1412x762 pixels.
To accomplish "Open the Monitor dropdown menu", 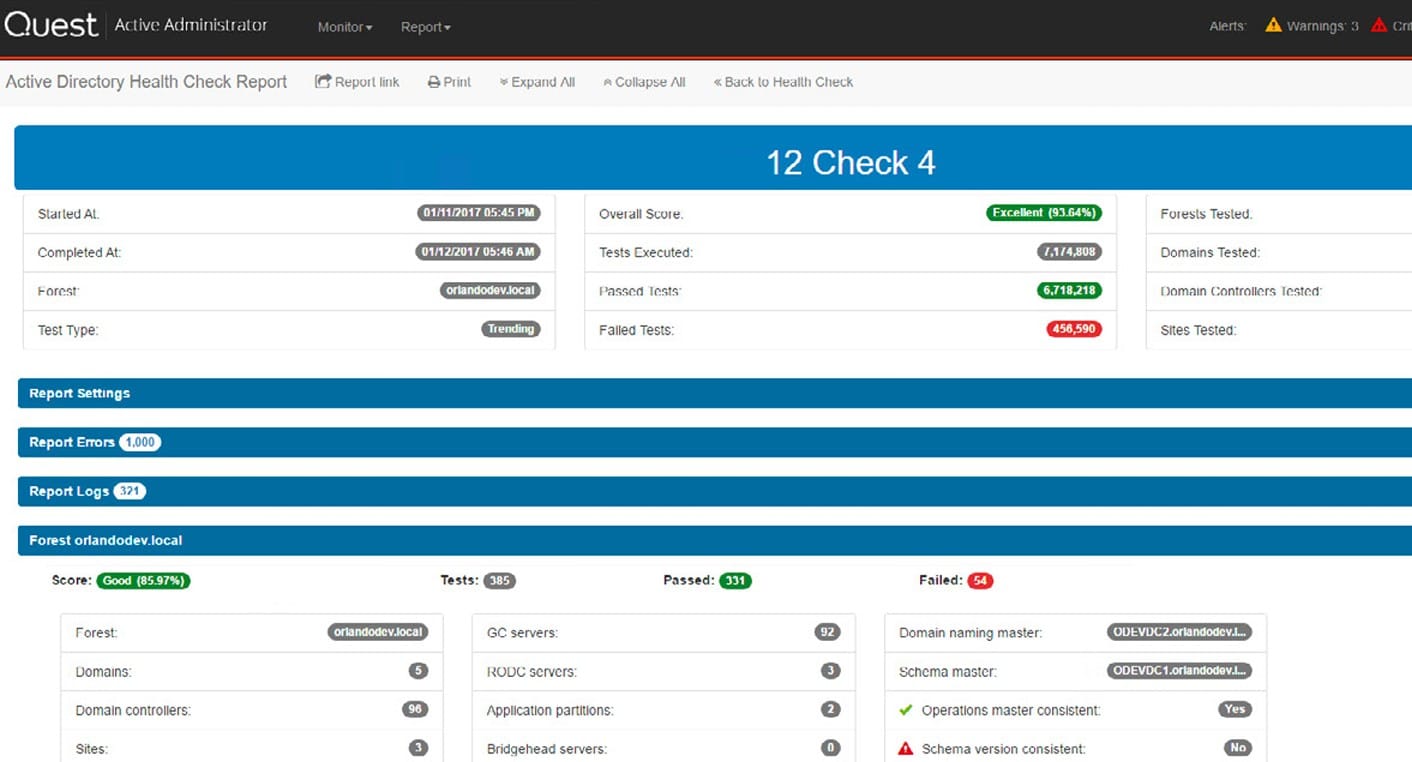I will tap(345, 27).
